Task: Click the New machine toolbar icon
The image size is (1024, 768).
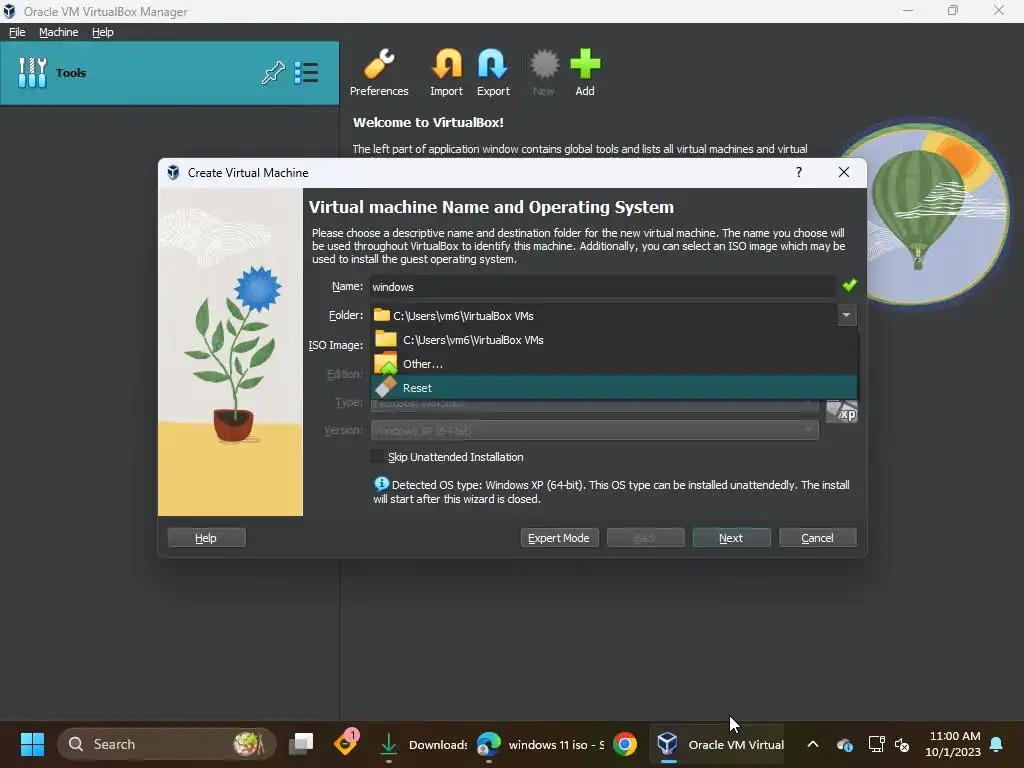Action: tap(543, 72)
